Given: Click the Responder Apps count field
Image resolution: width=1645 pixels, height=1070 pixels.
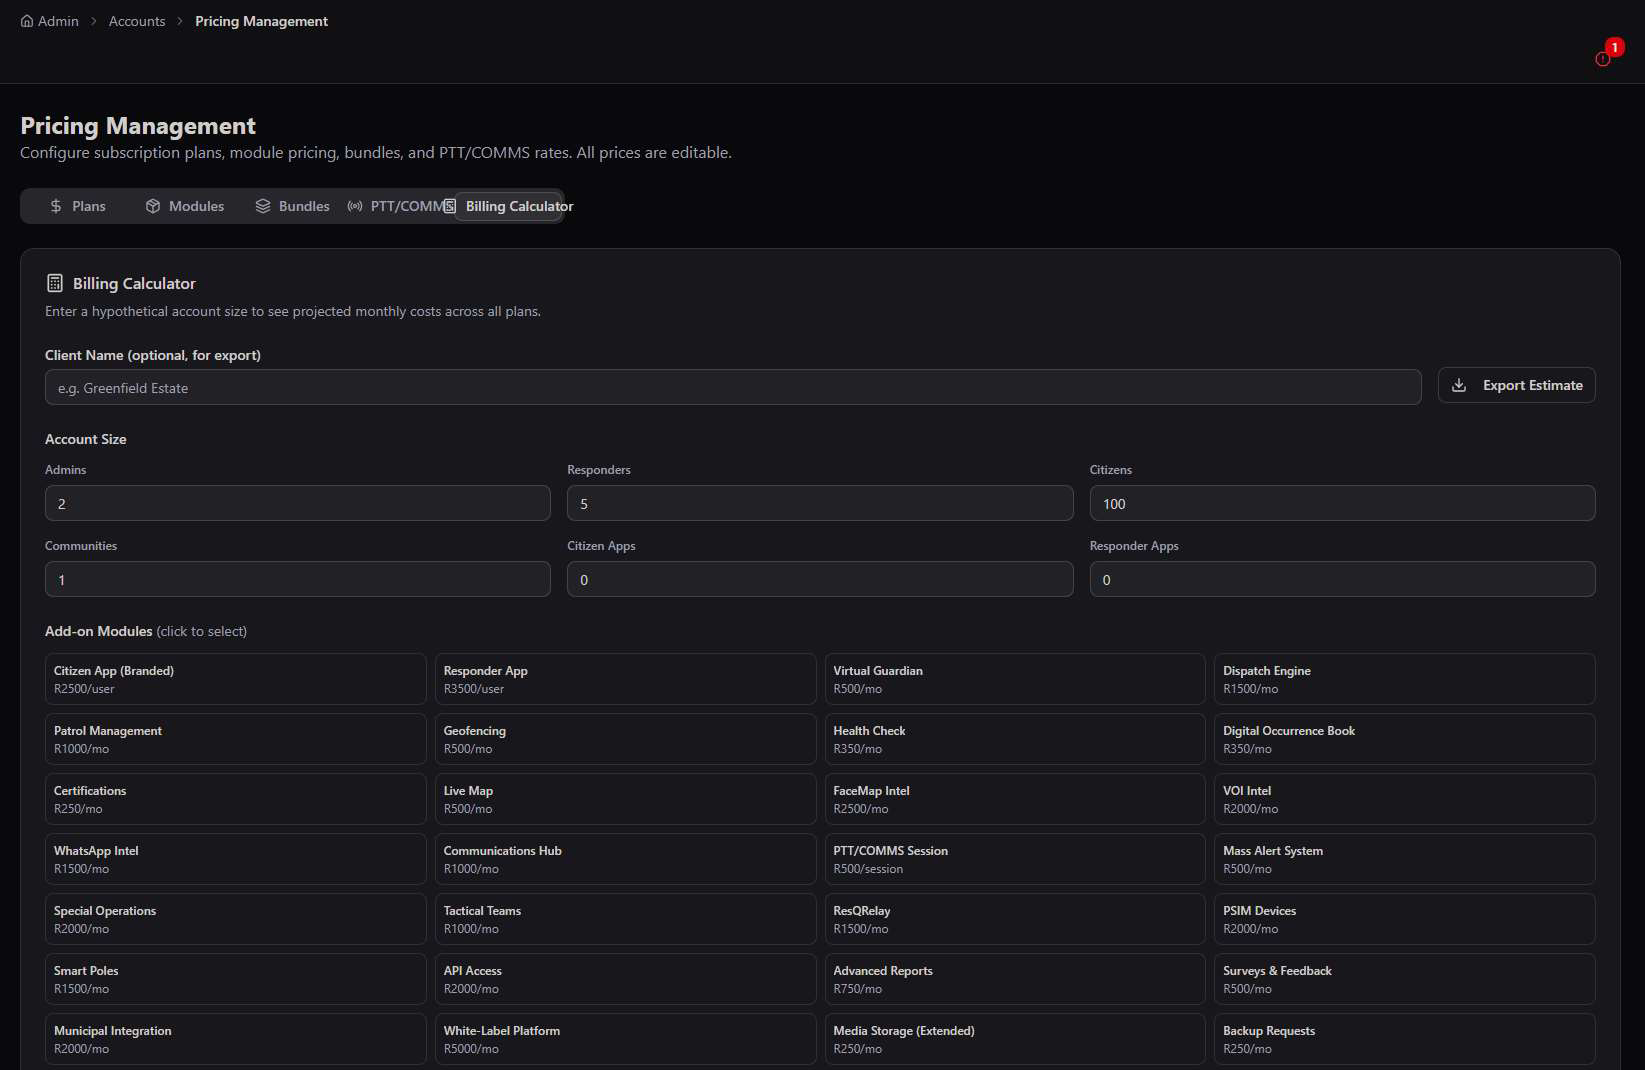Looking at the screenshot, I should pos(1342,579).
